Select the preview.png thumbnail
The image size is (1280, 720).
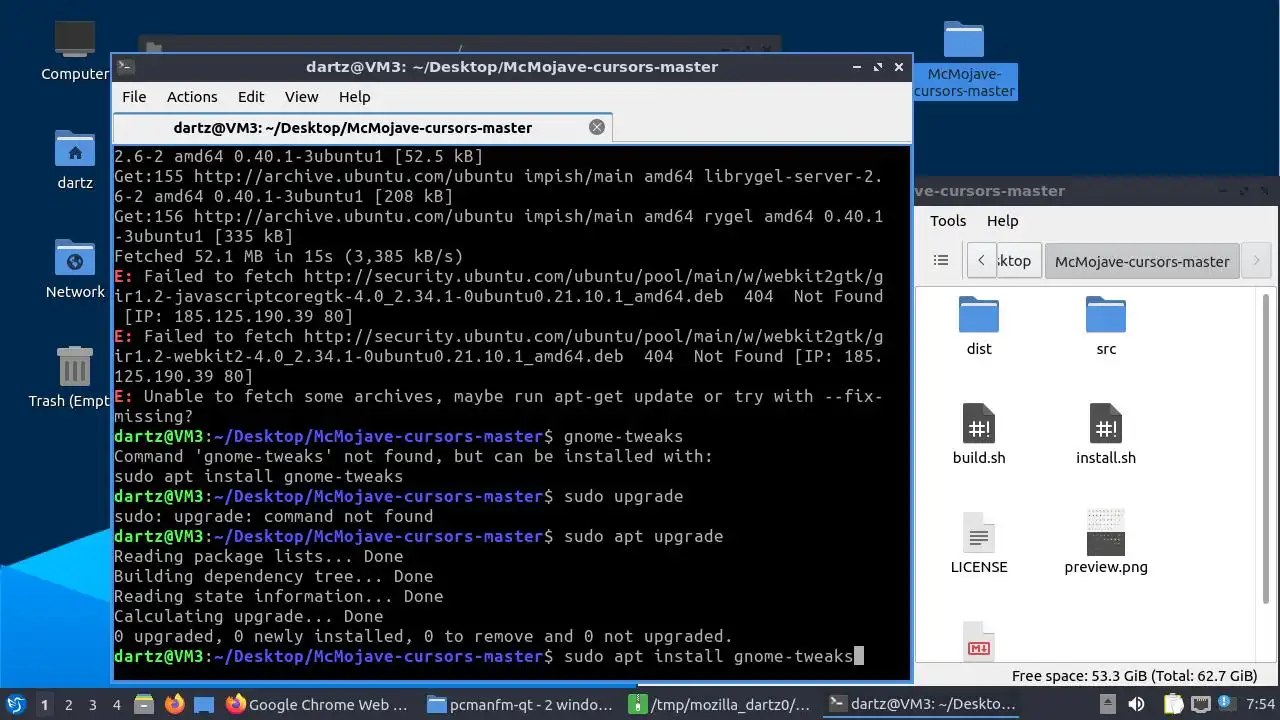click(1106, 543)
